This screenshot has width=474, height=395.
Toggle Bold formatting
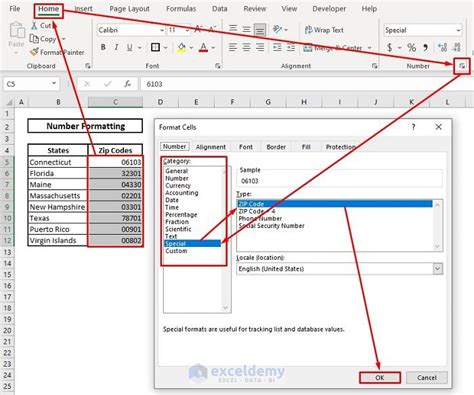(x=103, y=47)
